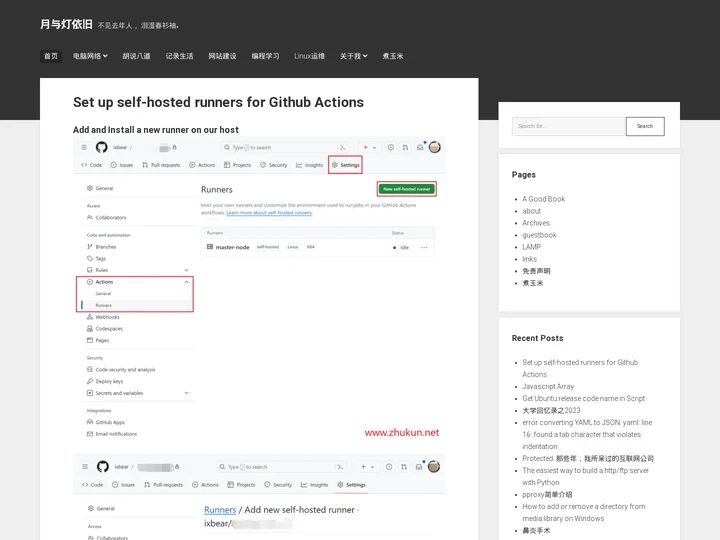Click Learn more about self-hosted runners link

[x=269, y=213]
